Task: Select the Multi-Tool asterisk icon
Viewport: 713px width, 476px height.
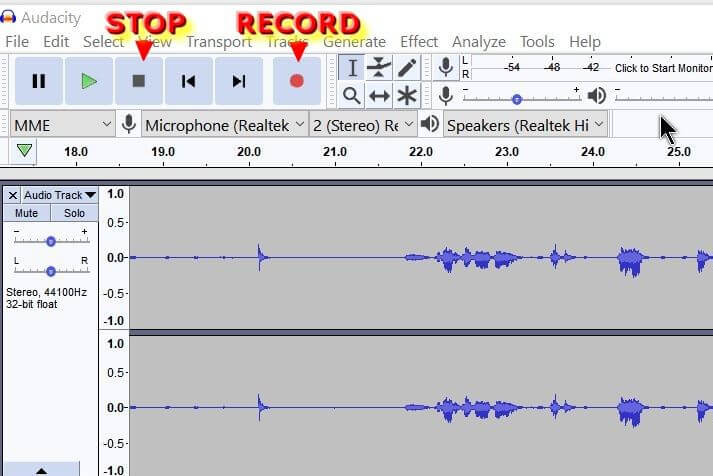Action: click(x=407, y=96)
